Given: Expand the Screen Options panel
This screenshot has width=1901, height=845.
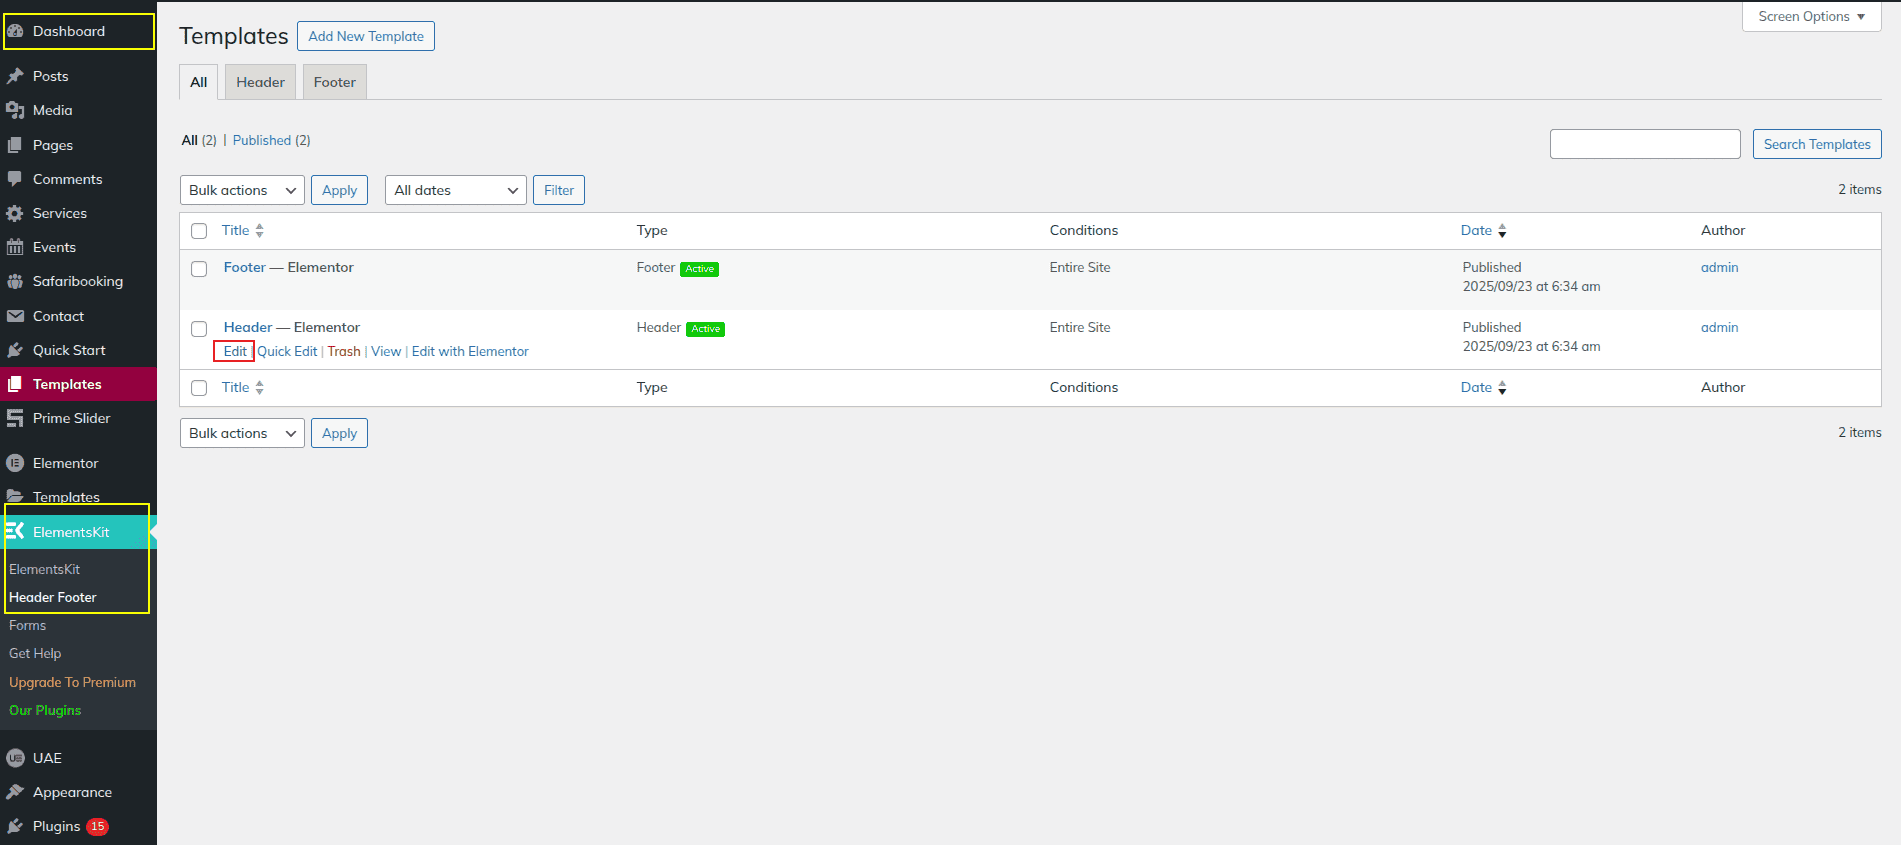Looking at the screenshot, I should (1811, 17).
